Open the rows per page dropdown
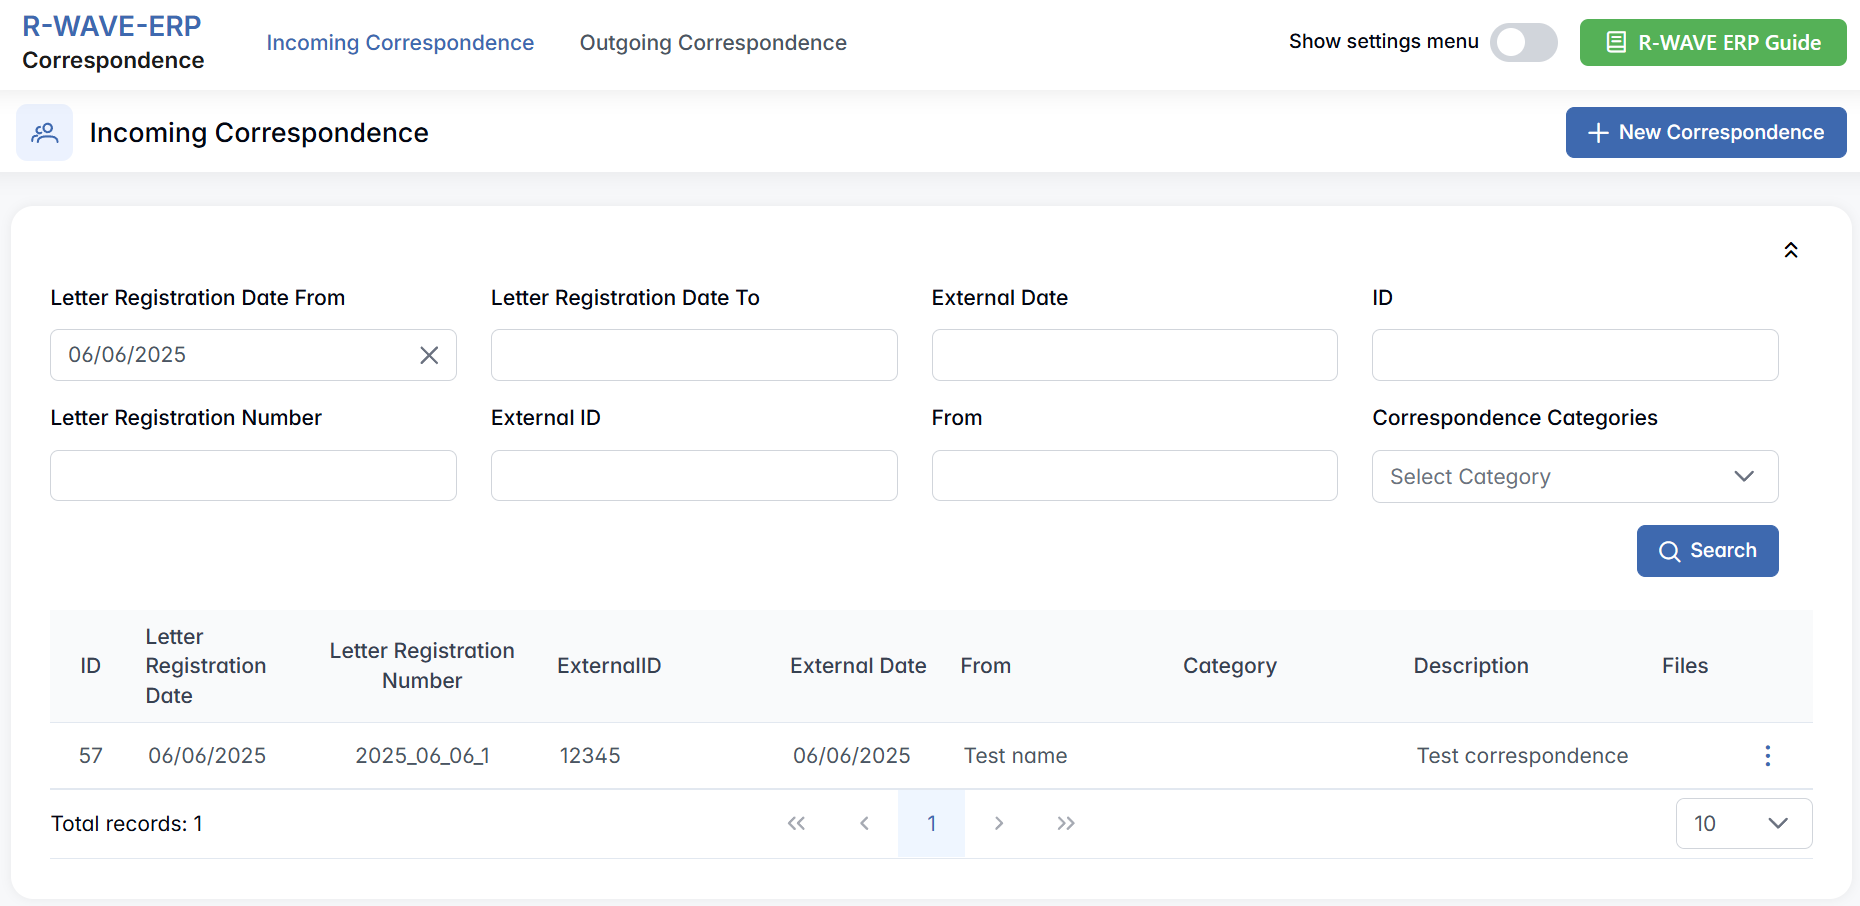 [1743, 823]
